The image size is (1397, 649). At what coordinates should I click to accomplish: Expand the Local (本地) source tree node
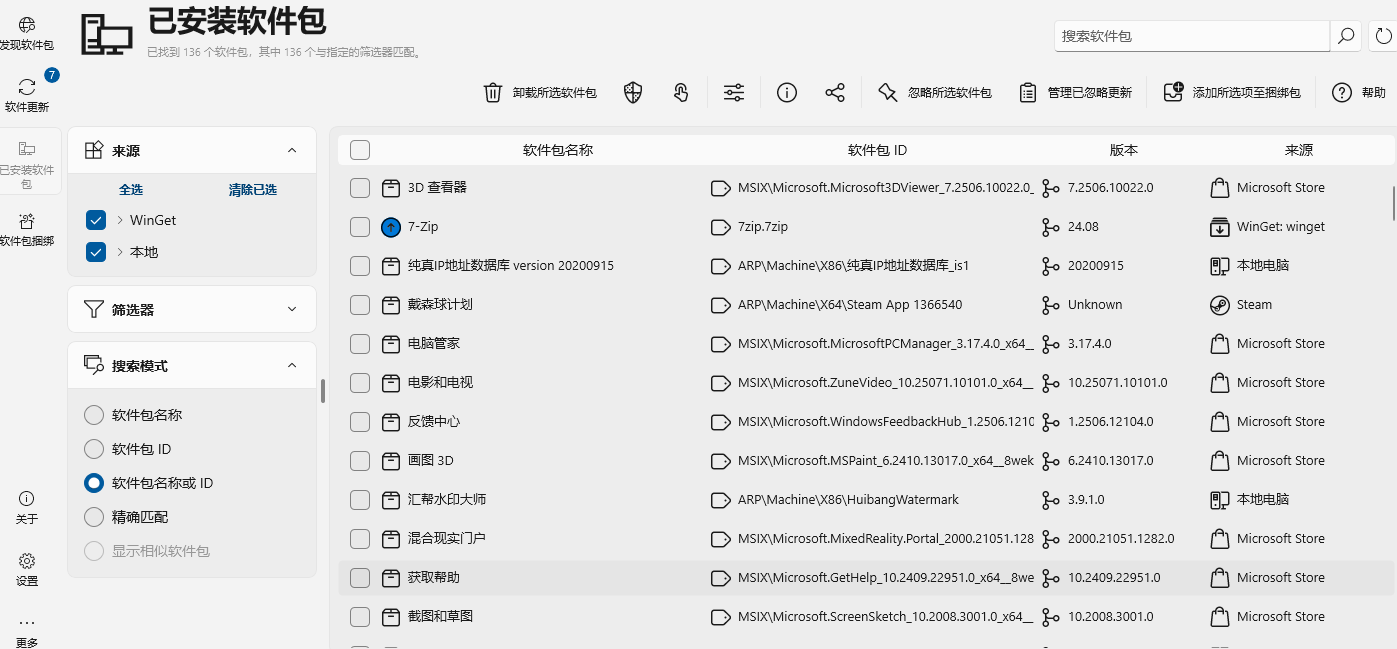point(120,252)
